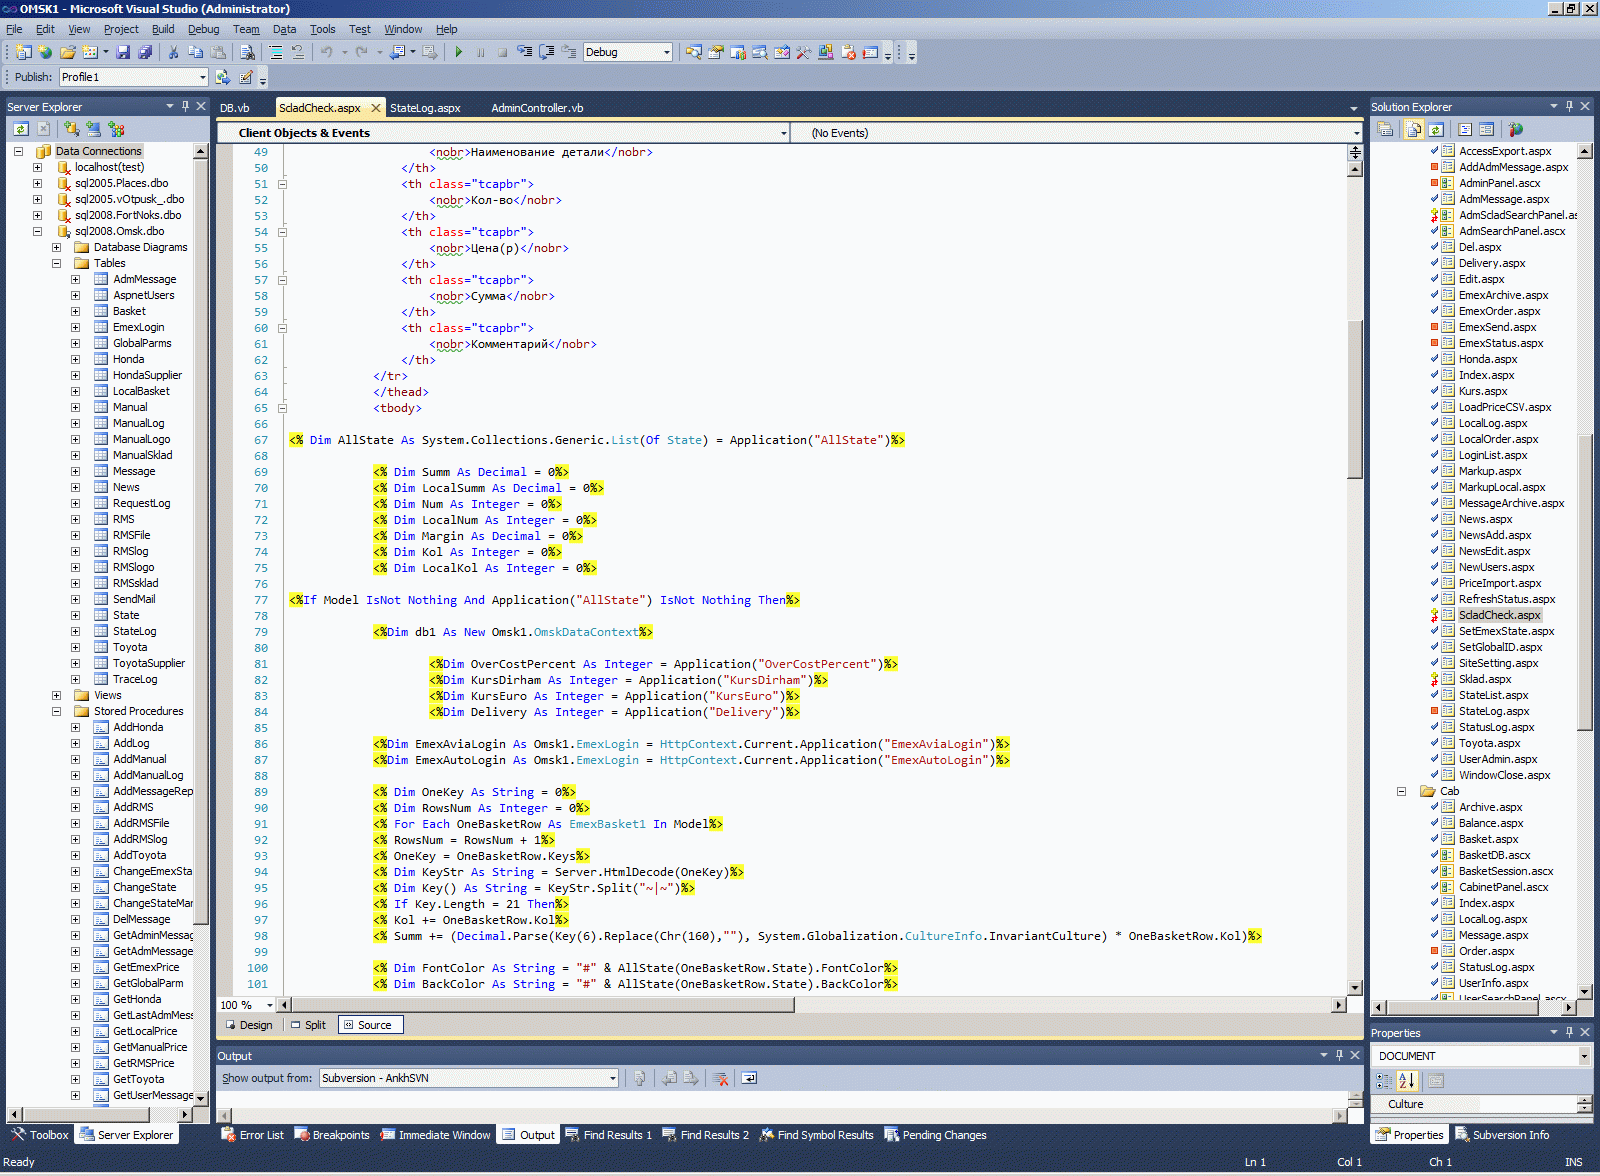This screenshot has width=1600, height=1176.
Task: Open the Build menu
Action: pos(163,29)
